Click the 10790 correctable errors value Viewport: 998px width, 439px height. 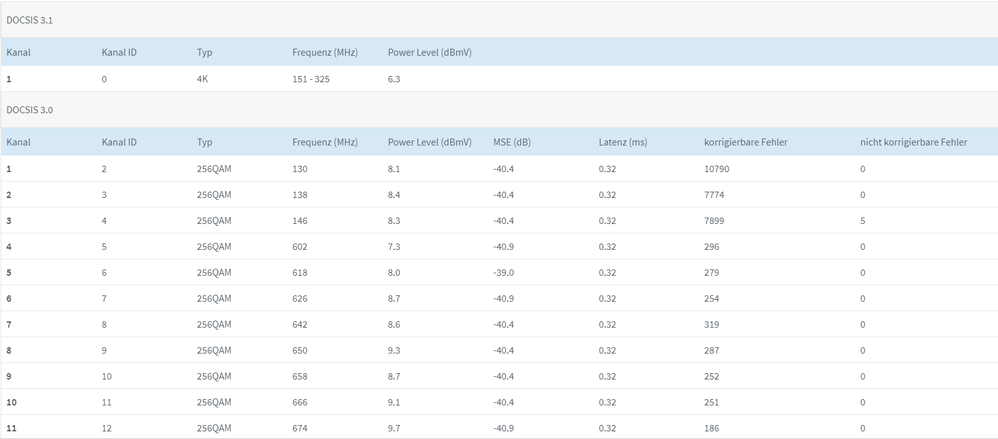717,169
